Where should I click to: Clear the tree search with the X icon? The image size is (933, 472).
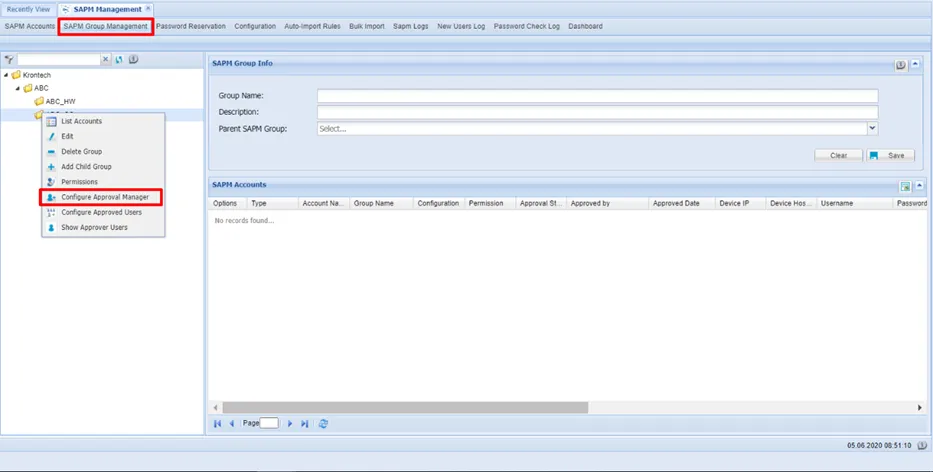pyautogui.click(x=105, y=60)
